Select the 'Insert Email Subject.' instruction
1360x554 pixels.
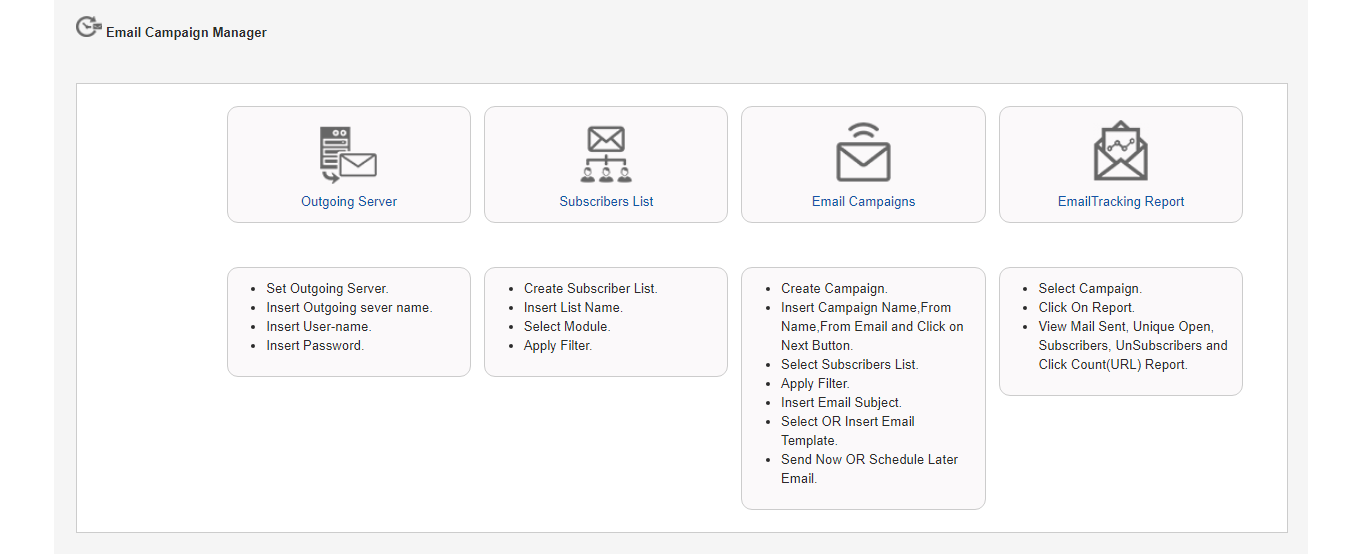pos(841,402)
